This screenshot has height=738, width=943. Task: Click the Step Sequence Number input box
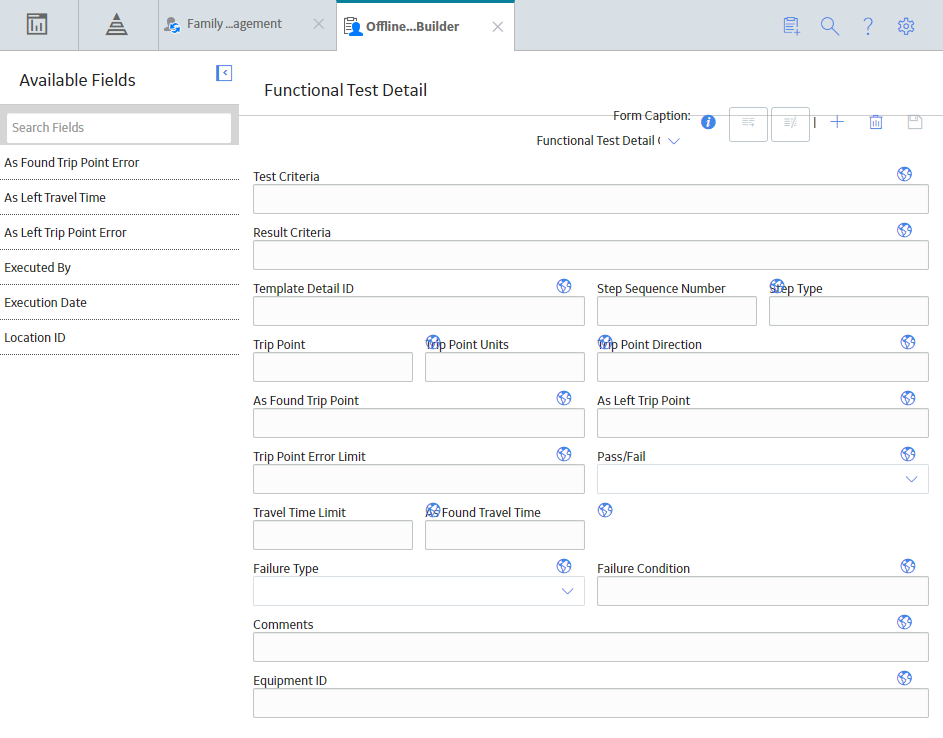pos(677,311)
